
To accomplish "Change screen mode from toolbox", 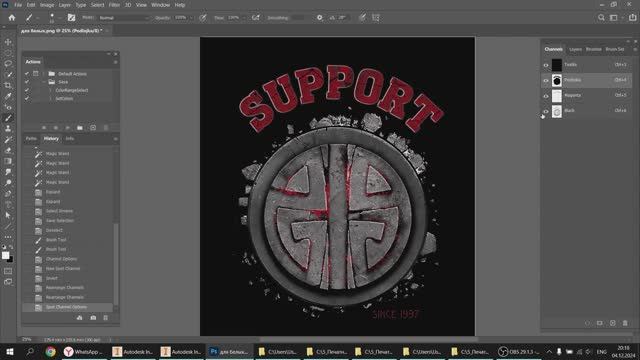I will tap(8, 282).
